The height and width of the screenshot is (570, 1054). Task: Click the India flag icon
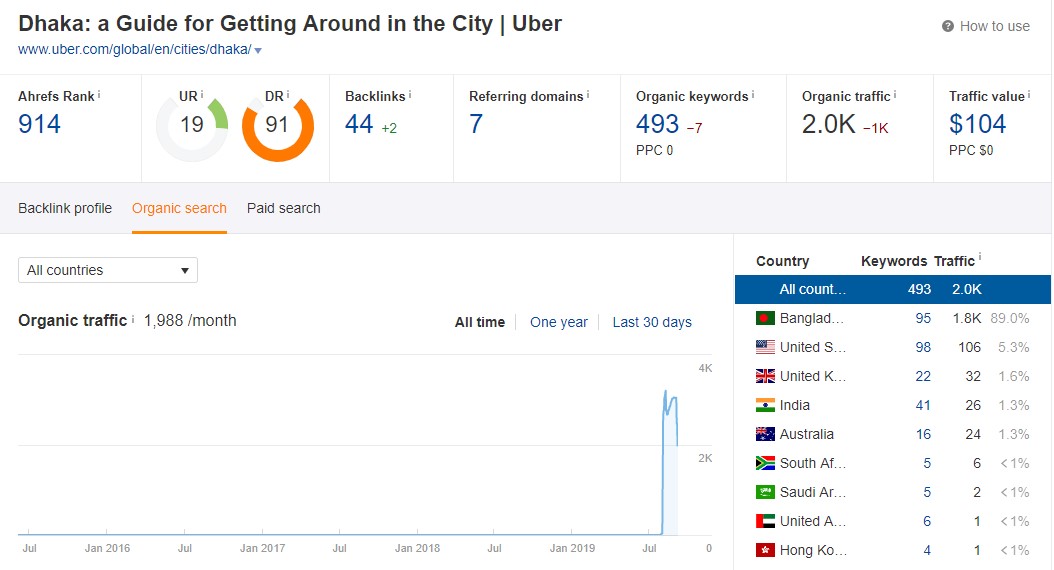765,405
